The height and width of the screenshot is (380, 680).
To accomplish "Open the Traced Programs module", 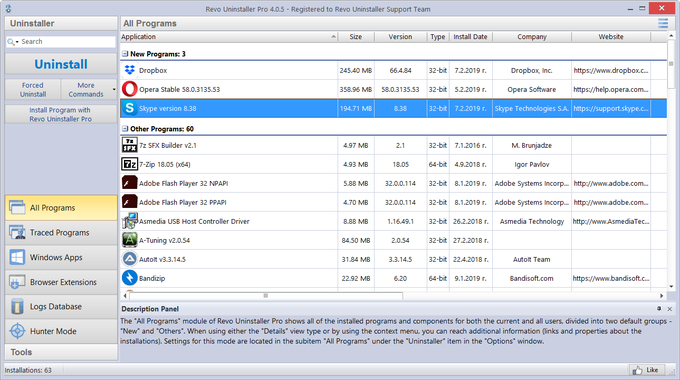I will click(x=61, y=233).
